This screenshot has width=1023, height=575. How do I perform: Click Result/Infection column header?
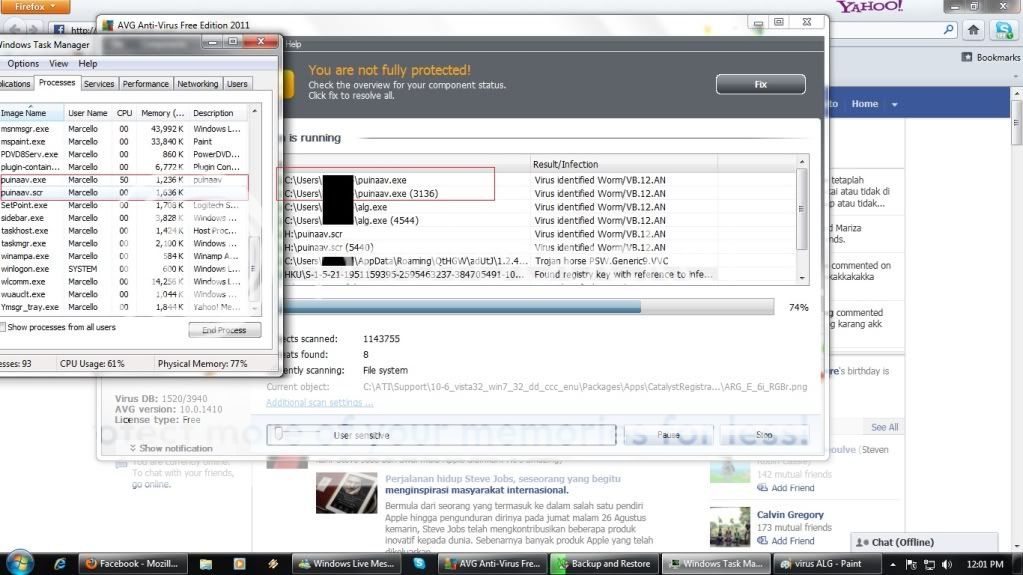[623, 164]
